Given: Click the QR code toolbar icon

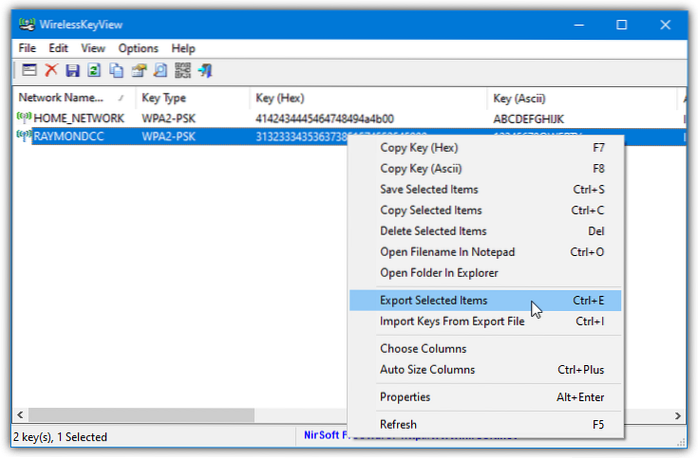Looking at the screenshot, I should pyautogui.click(x=183, y=70).
